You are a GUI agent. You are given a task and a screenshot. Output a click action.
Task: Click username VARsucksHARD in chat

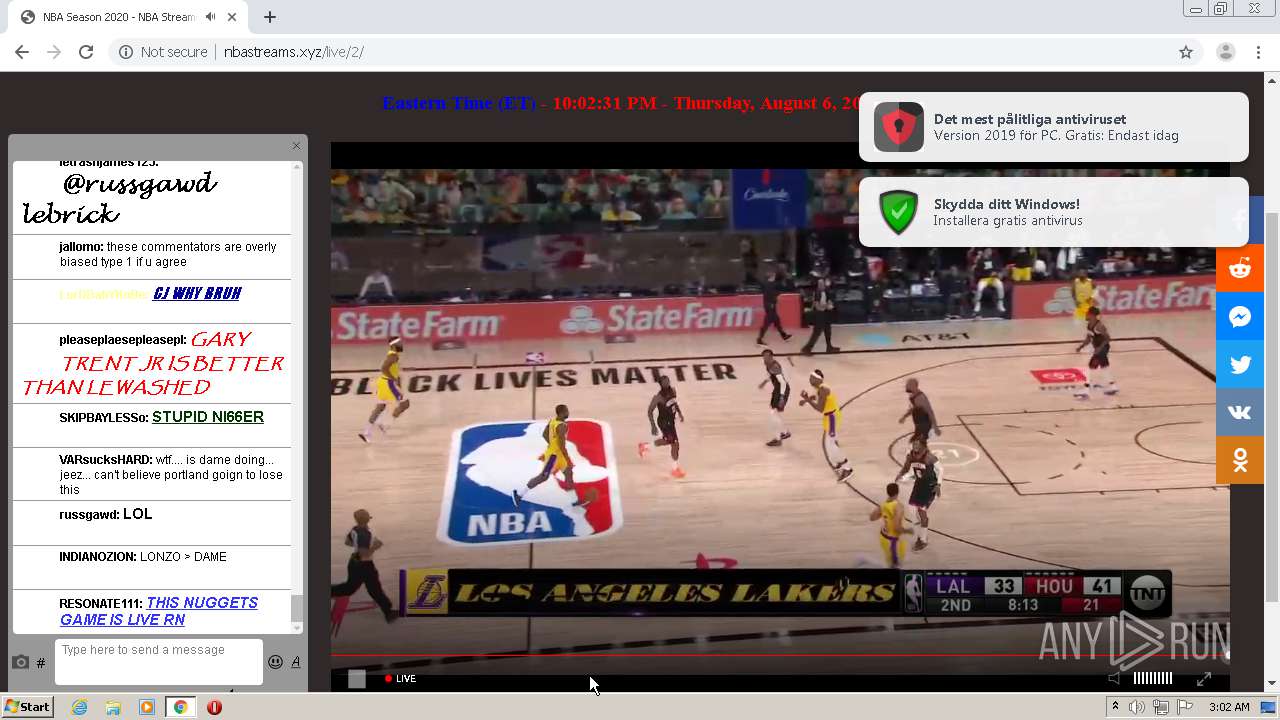pyautogui.click(x=105, y=460)
